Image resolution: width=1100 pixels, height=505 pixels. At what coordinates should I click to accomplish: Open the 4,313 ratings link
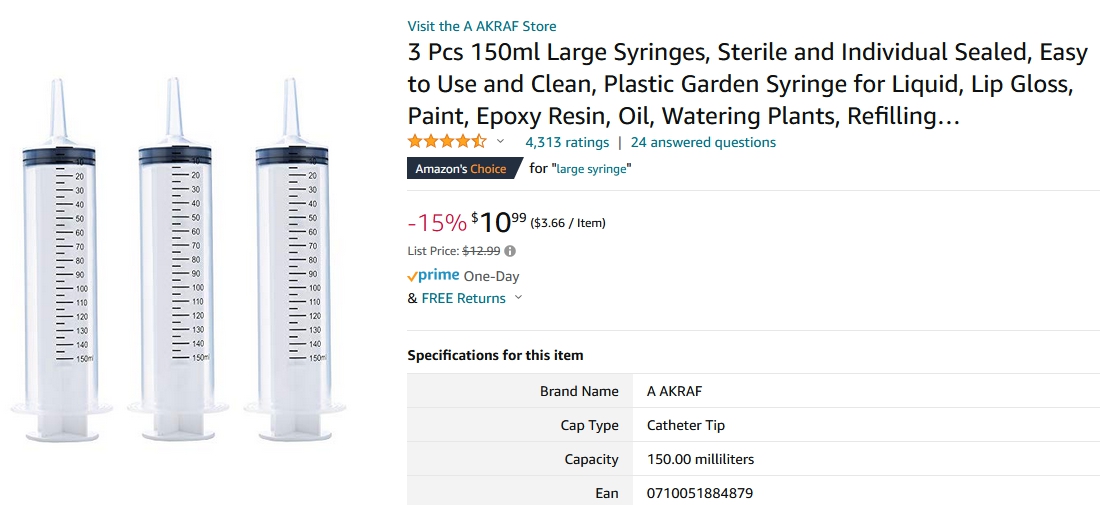click(x=567, y=142)
